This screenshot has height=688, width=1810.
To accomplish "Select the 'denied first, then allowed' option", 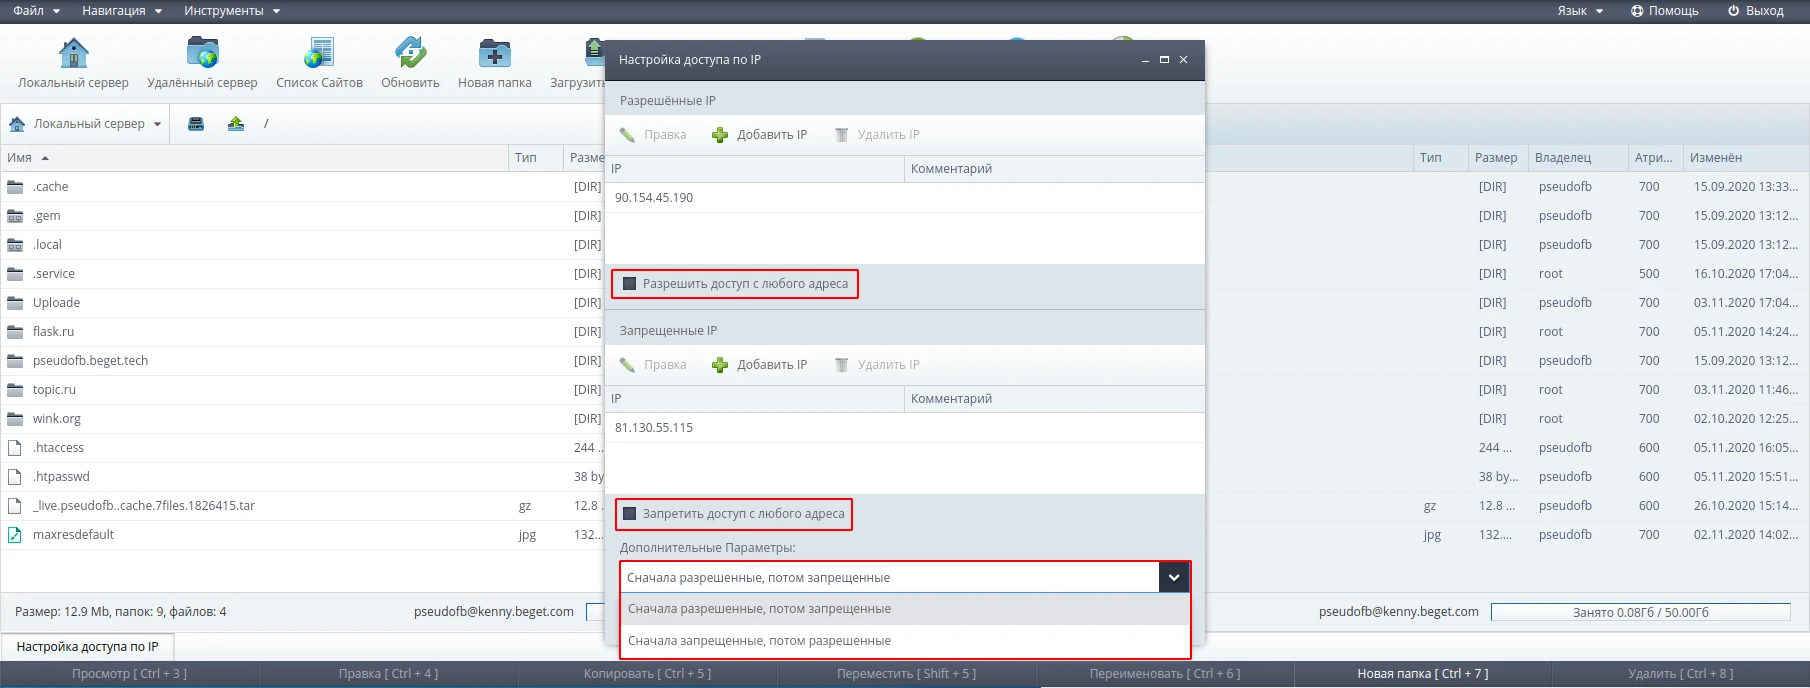I will tap(759, 641).
